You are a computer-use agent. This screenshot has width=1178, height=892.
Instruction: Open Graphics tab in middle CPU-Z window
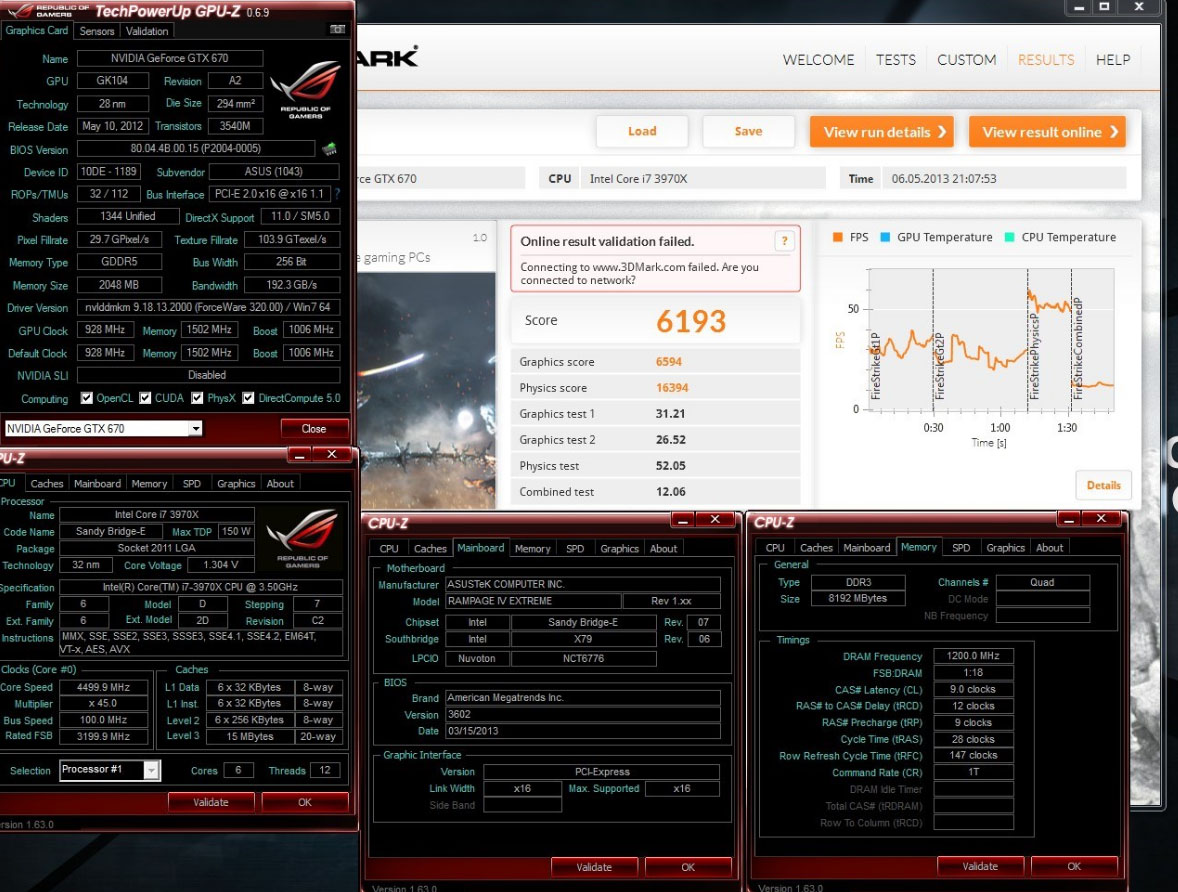tap(619, 549)
